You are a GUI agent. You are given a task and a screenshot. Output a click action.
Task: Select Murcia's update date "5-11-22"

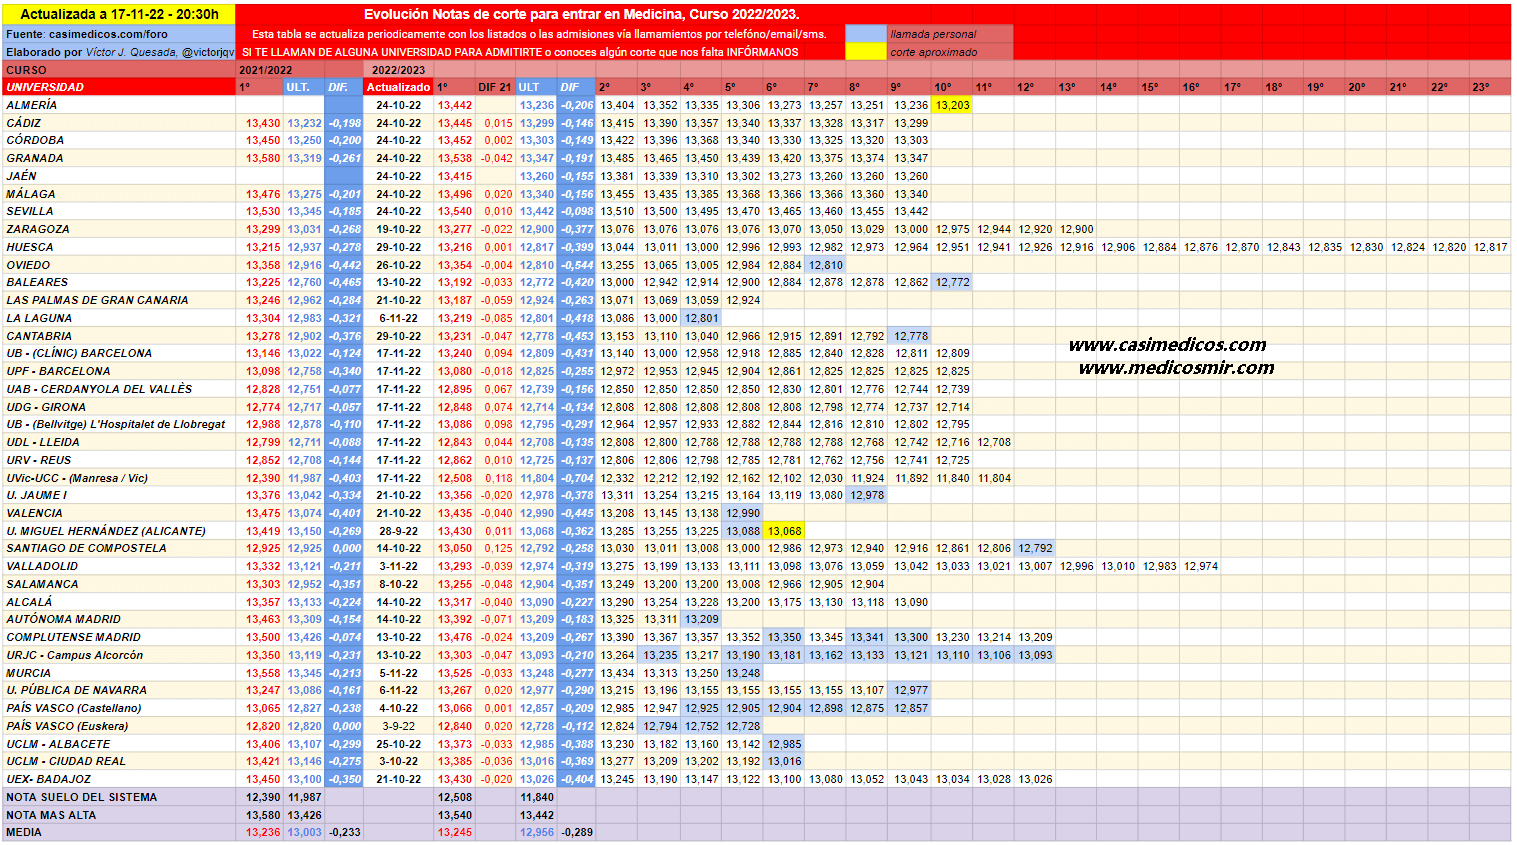pyautogui.click(x=398, y=673)
